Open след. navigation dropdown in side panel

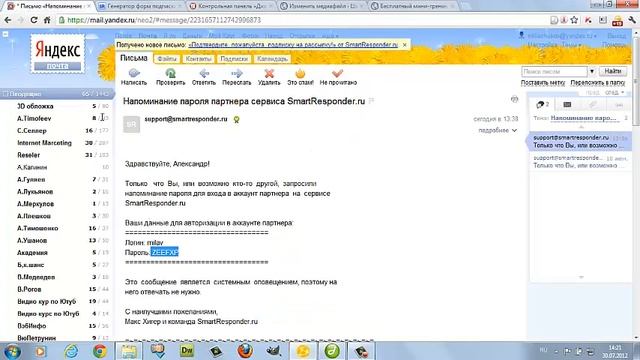click(x=614, y=93)
